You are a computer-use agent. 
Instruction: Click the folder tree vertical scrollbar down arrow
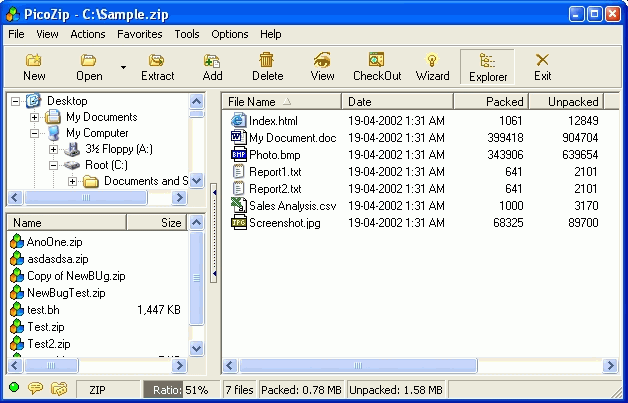pos(196,181)
